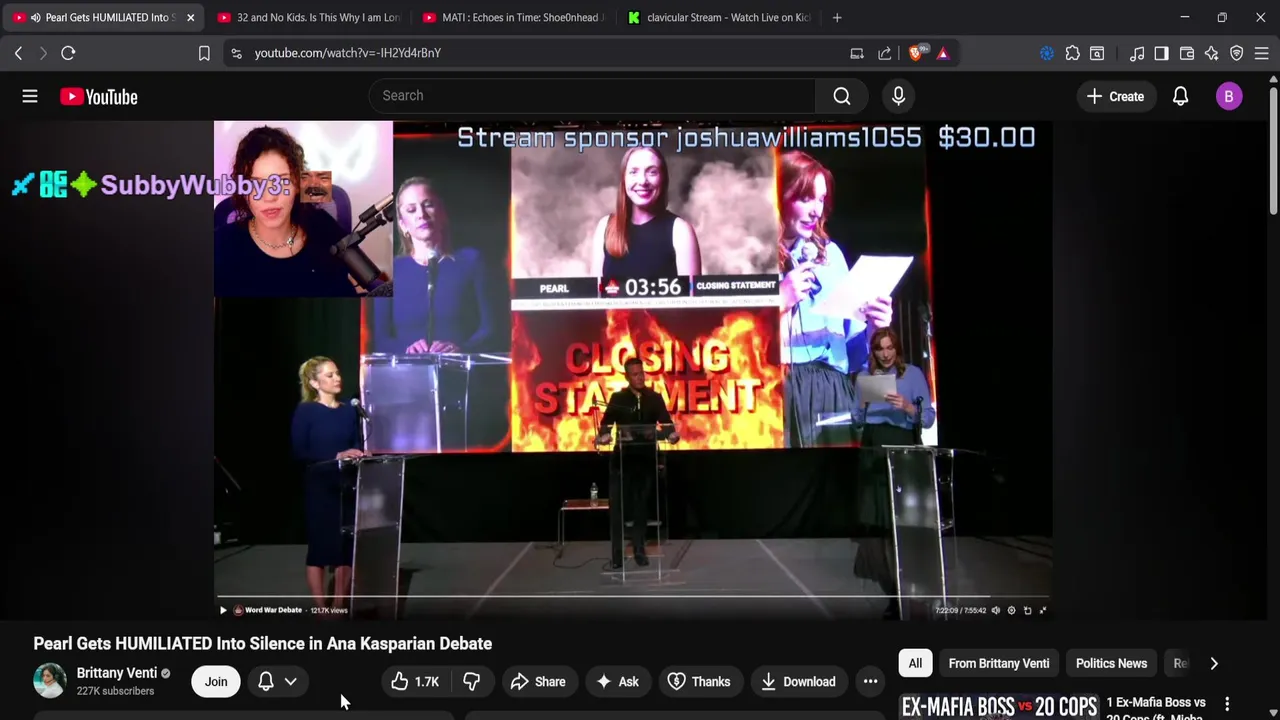This screenshot has width=1280, height=720.
Task: Click the page vertical scrollbar
Action: point(1274,150)
